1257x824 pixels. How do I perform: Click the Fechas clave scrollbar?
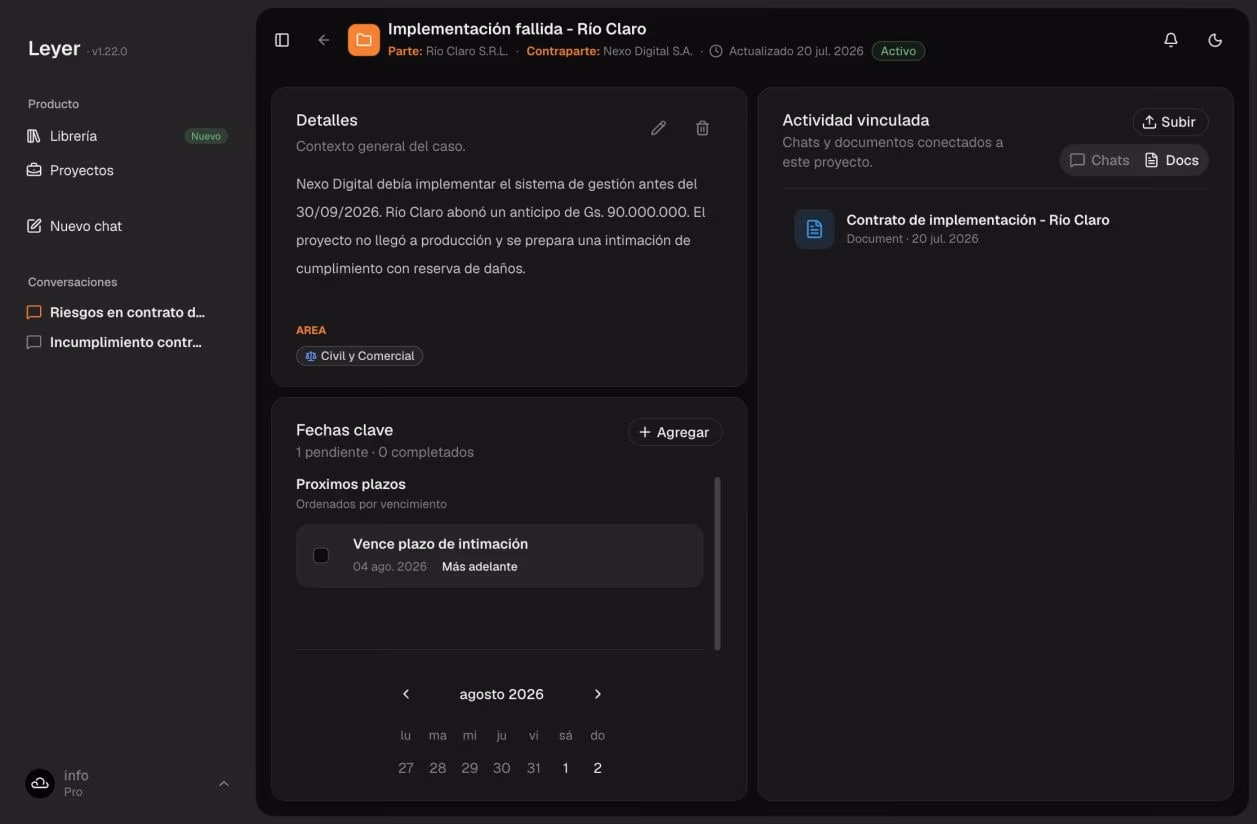click(x=717, y=564)
